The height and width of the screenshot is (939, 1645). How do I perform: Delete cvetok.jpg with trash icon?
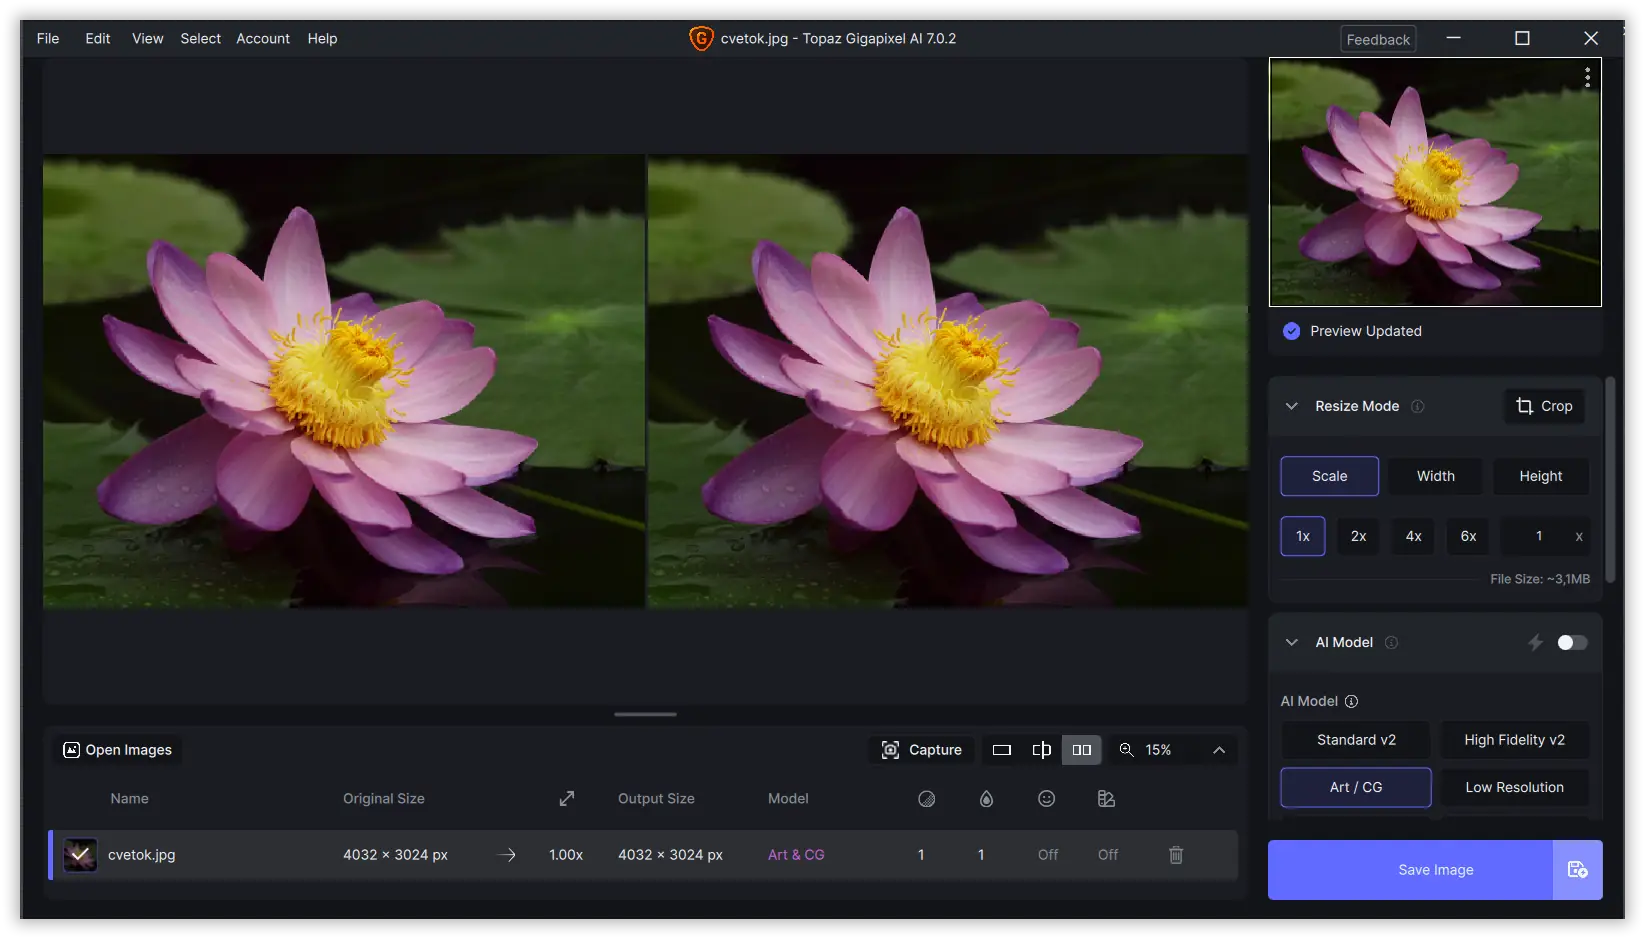[1175, 855]
